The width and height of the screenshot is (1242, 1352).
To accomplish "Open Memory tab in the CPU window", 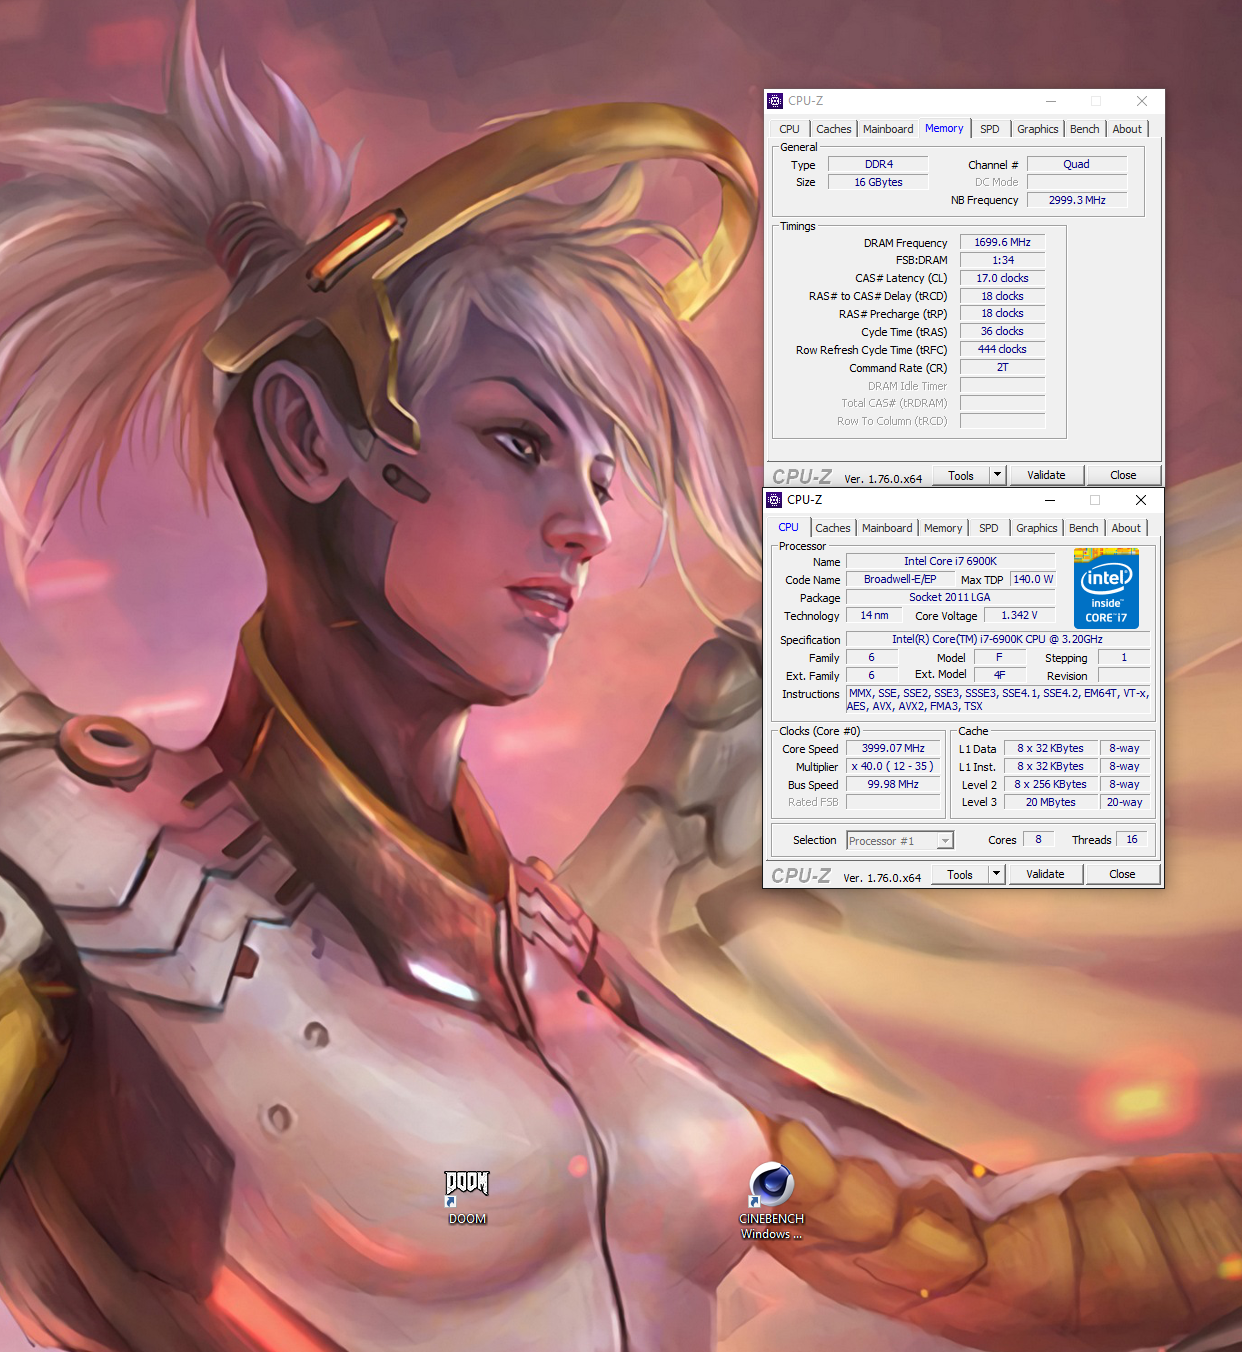I will (943, 528).
